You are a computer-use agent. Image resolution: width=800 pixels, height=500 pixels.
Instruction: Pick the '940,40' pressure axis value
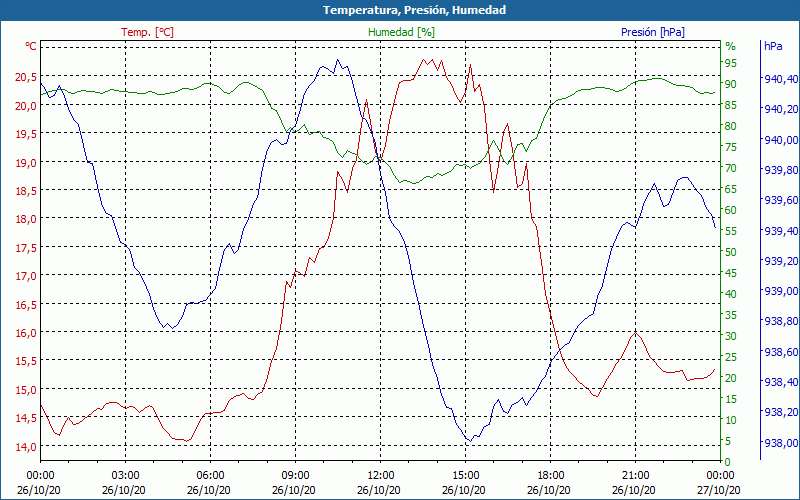780,79
